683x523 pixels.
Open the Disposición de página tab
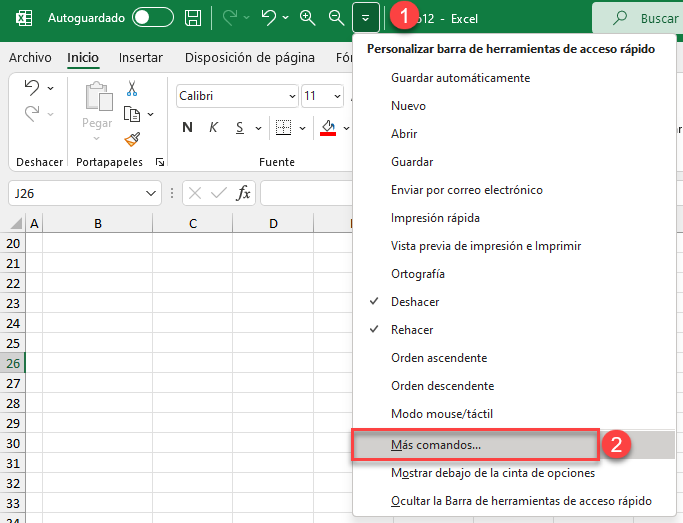point(250,57)
